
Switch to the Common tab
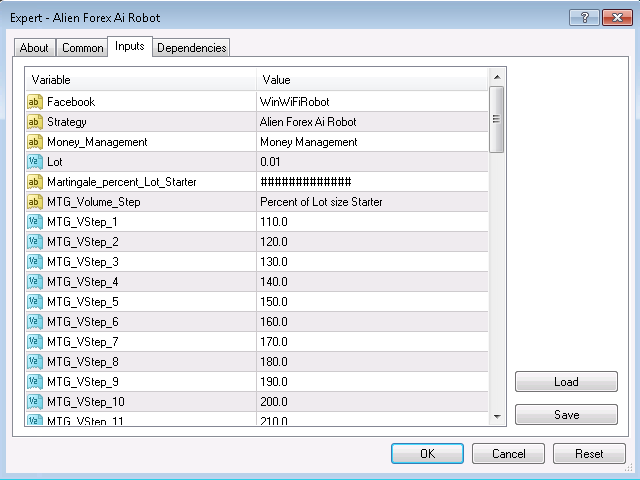82,48
